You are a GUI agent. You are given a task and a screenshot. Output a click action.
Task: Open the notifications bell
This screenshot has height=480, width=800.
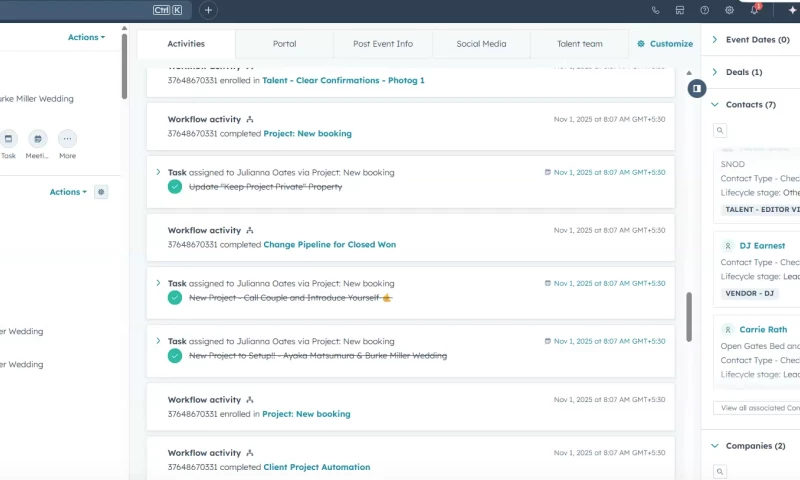pos(755,10)
